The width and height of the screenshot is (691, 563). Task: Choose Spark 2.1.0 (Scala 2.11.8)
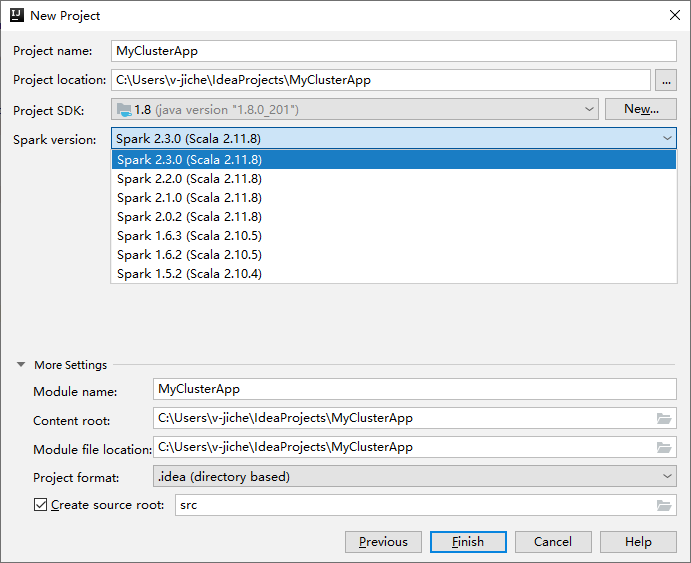pyautogui.click(x=394, y=198)
